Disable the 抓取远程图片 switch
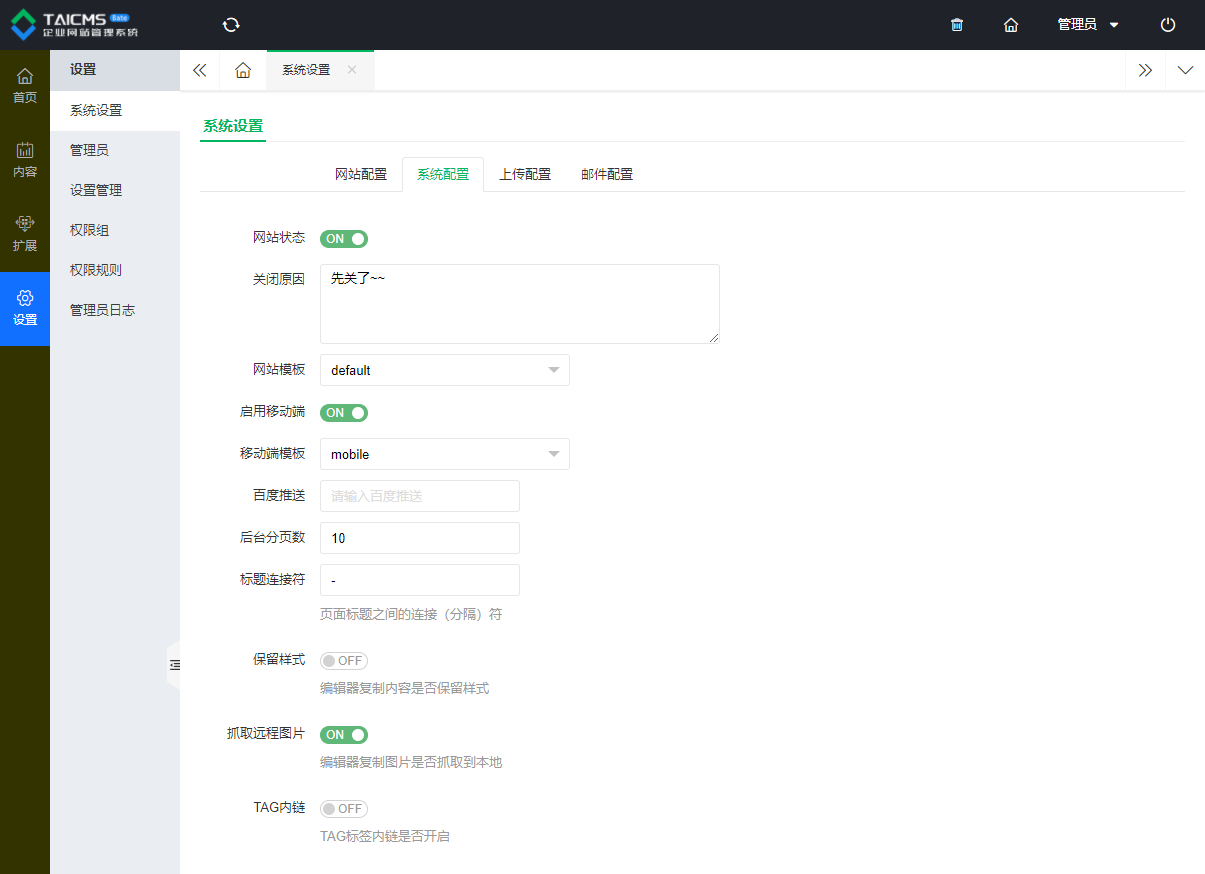This screenshot has height=874, width=1205. point(344,735)
